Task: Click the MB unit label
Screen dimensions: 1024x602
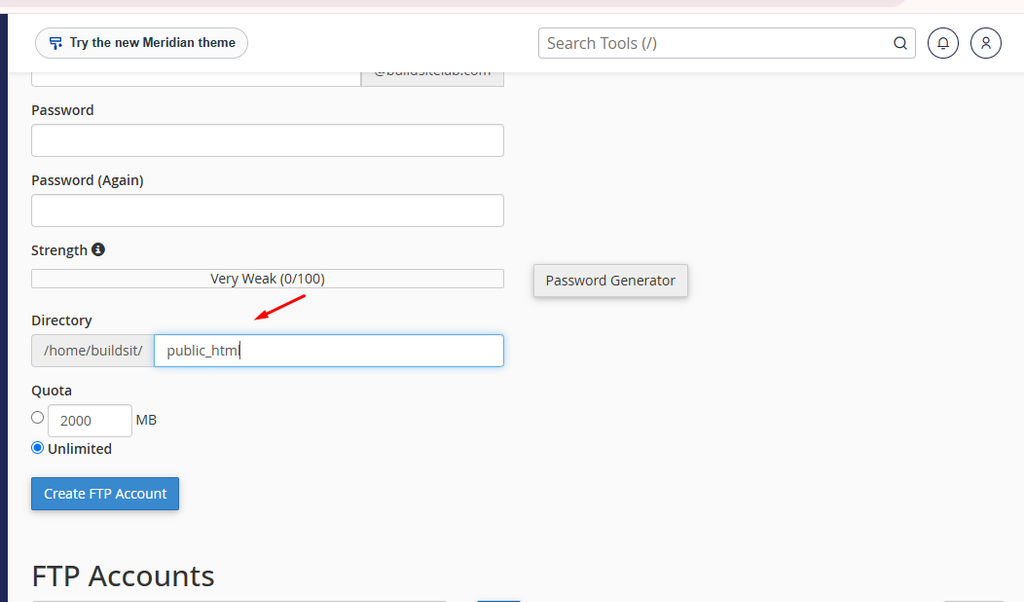Action: (146, 420)
